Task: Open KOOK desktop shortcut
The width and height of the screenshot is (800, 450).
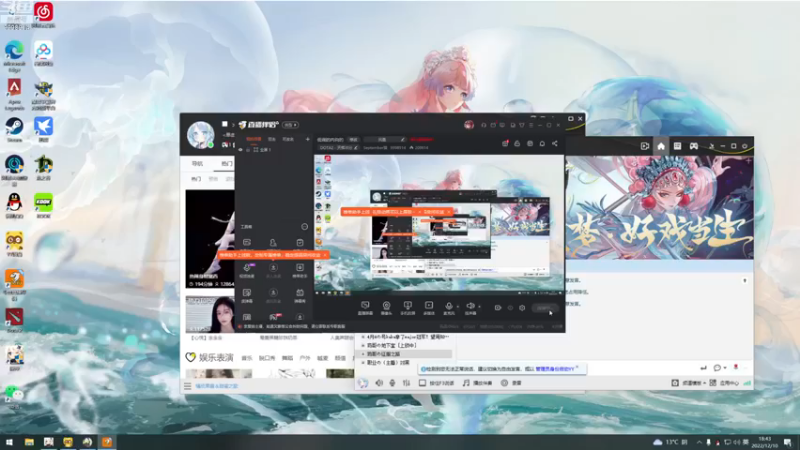Action: pyautogui.click(x=43, y=206)
